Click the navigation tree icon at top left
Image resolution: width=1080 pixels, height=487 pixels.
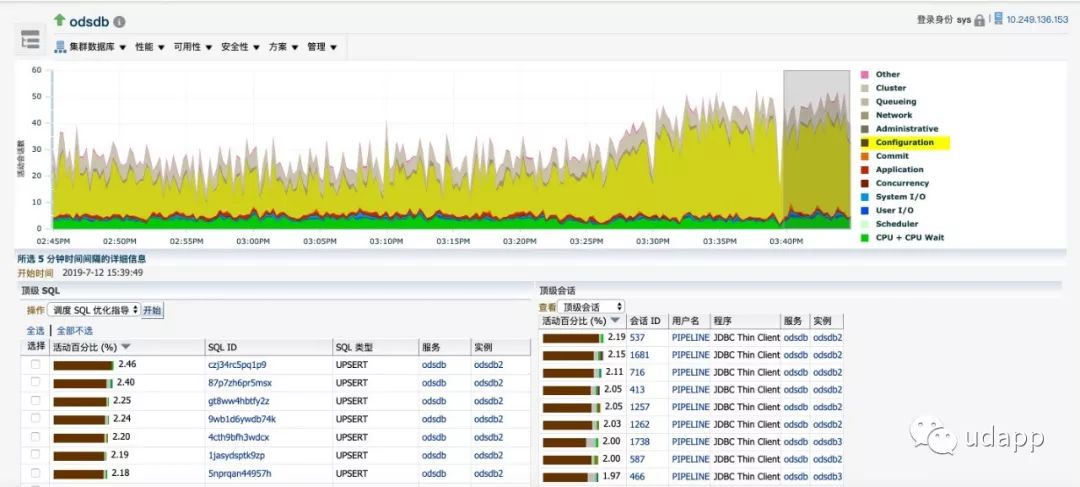(x=30, y=40)
